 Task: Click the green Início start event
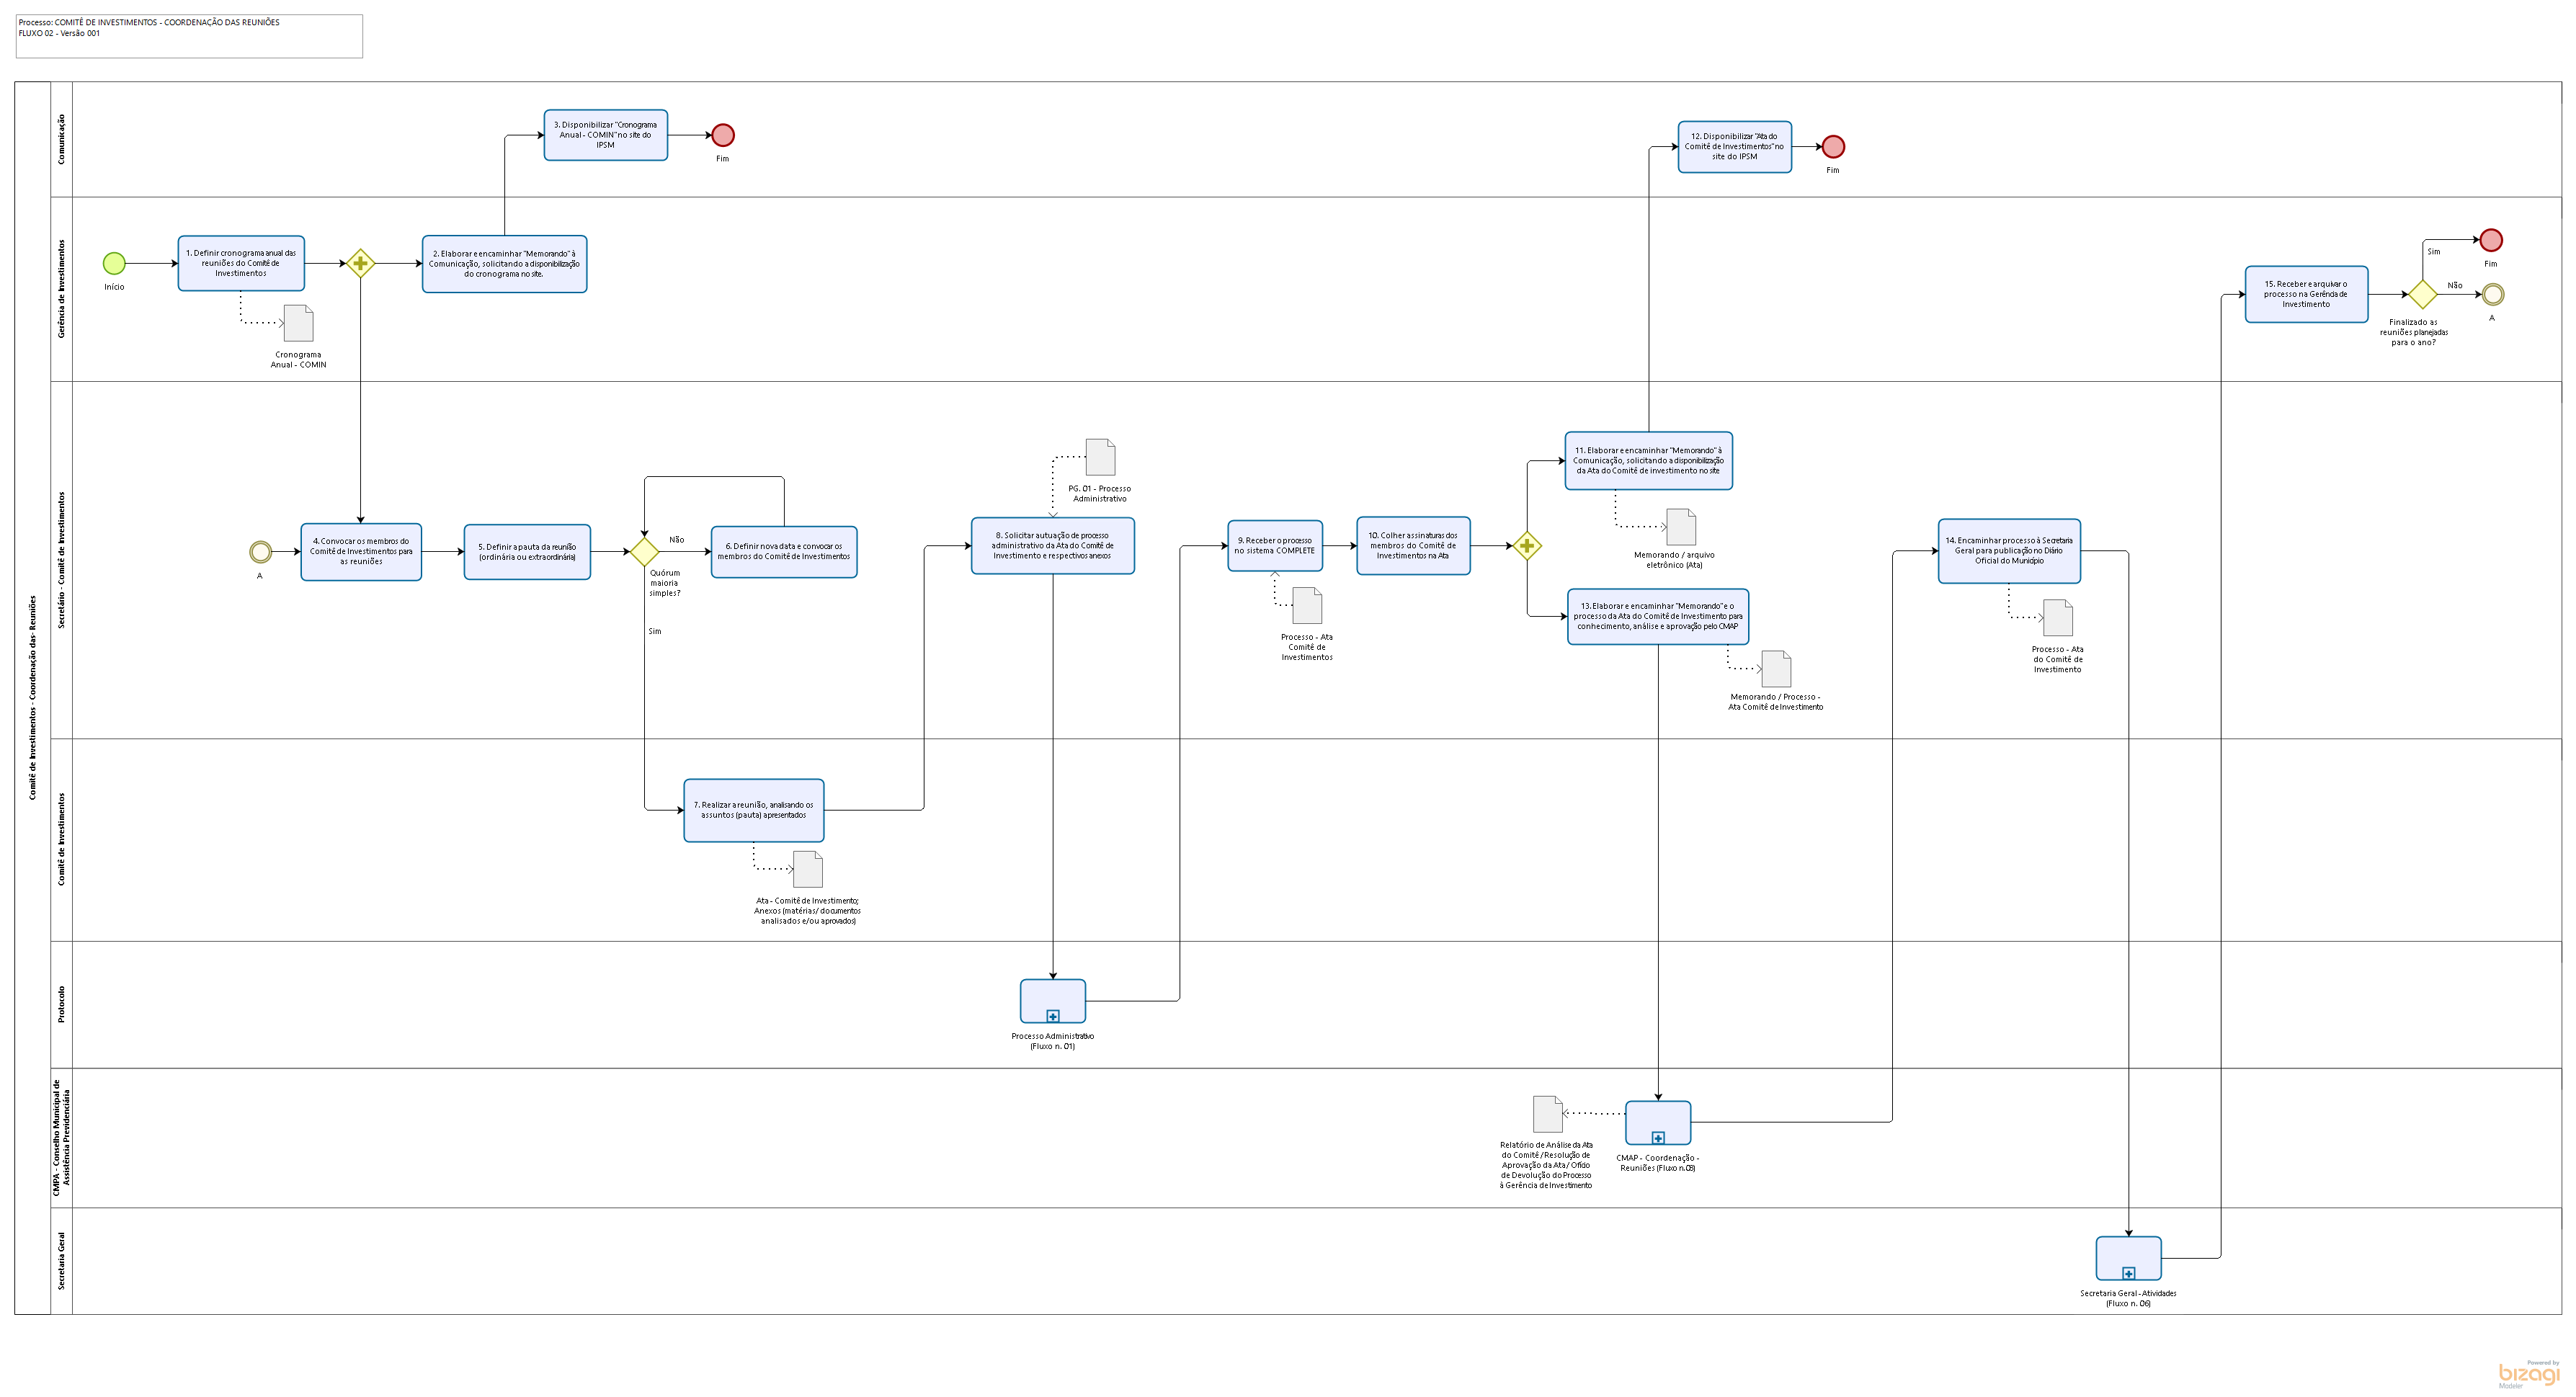pyautogui.click(x=114, y=263)
